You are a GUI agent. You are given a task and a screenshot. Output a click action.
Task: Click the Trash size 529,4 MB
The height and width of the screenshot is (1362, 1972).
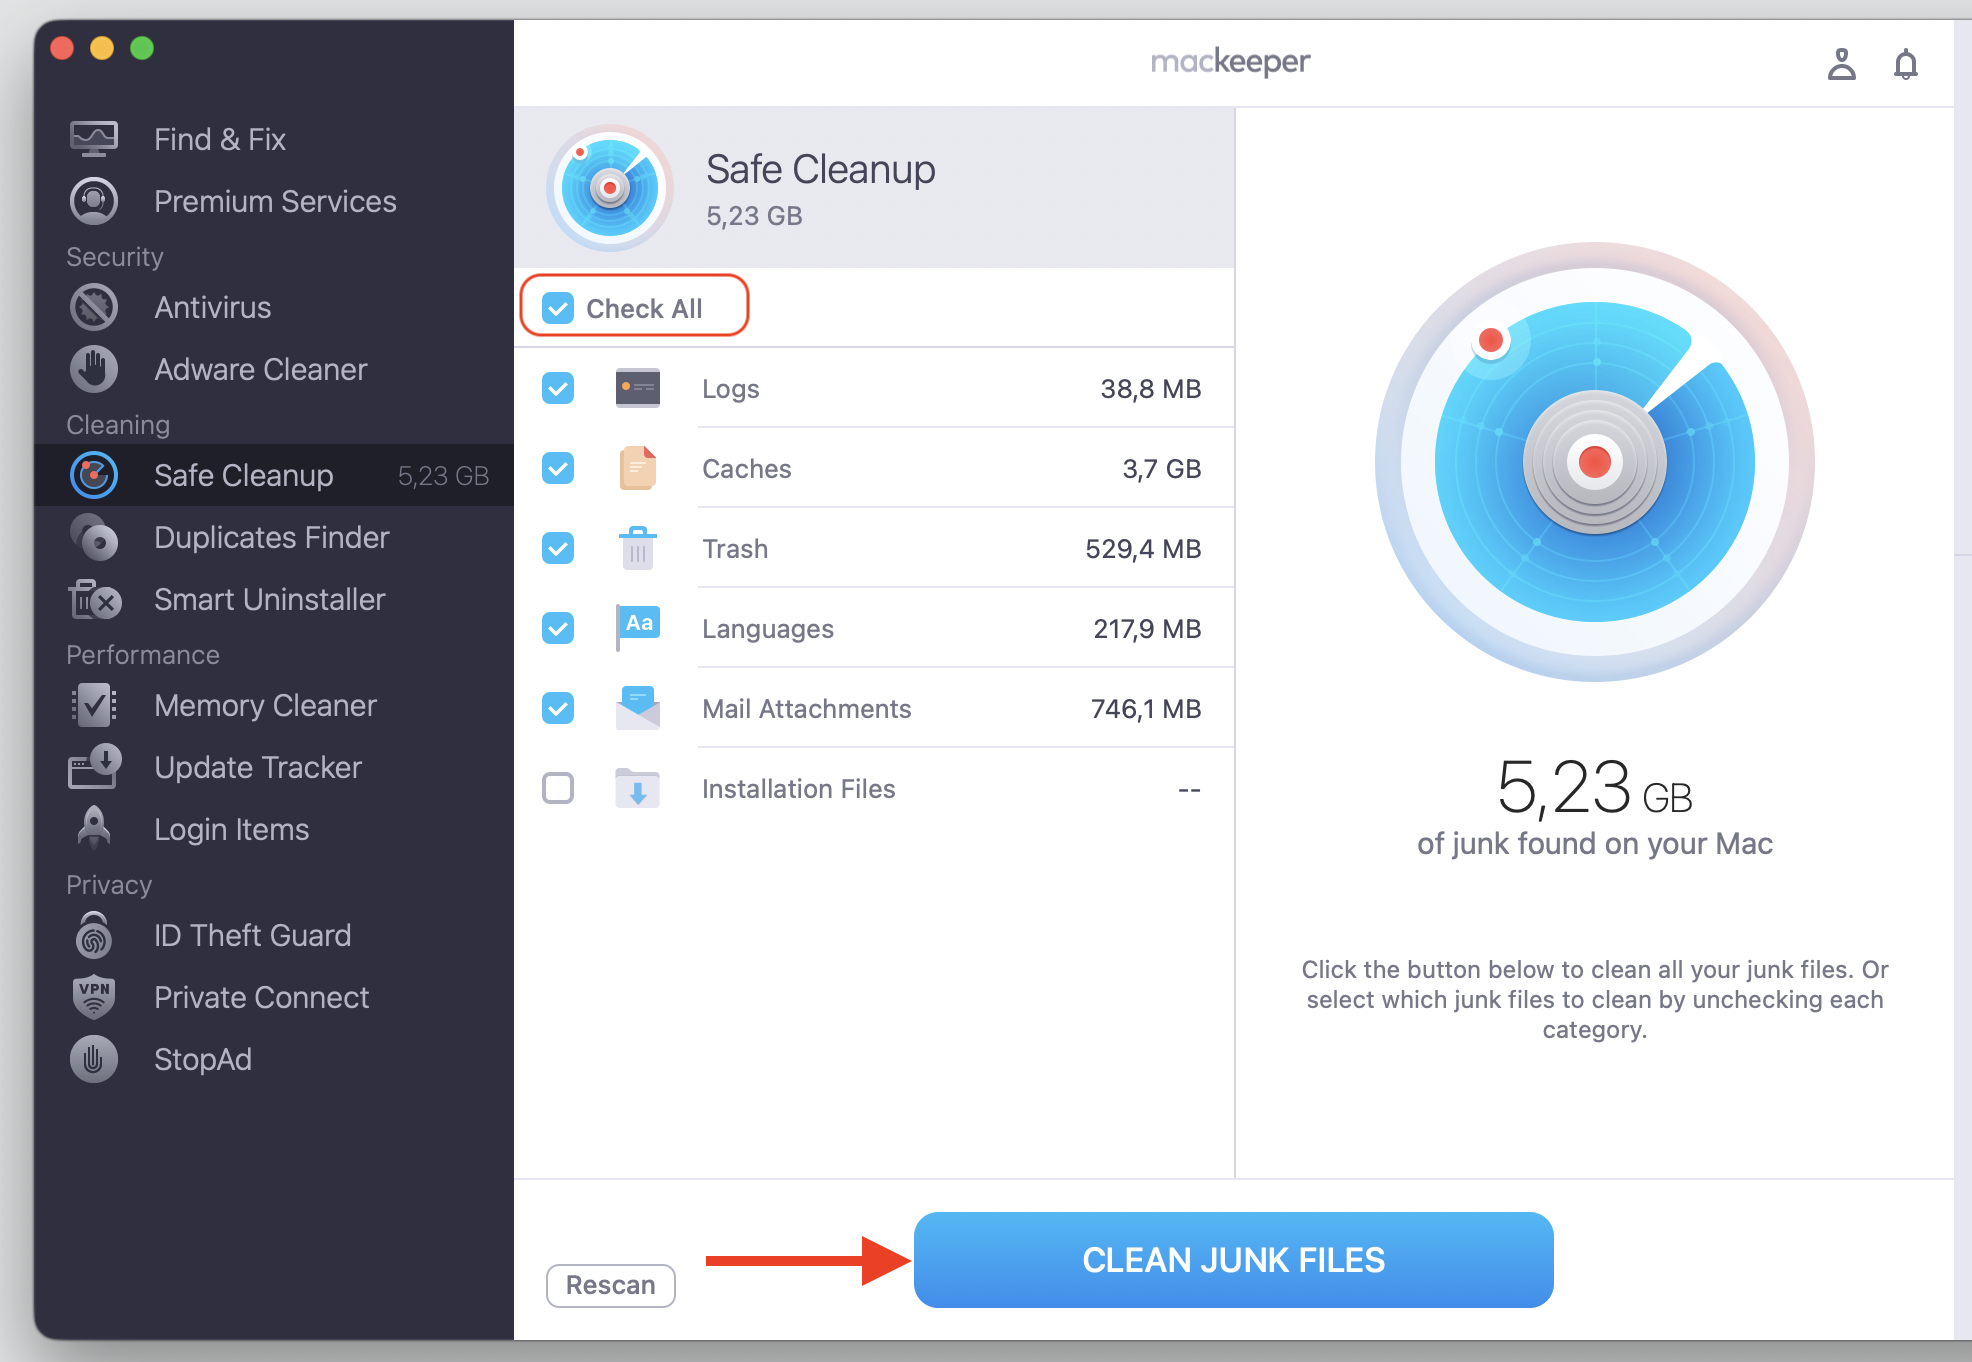point(1143,548)
